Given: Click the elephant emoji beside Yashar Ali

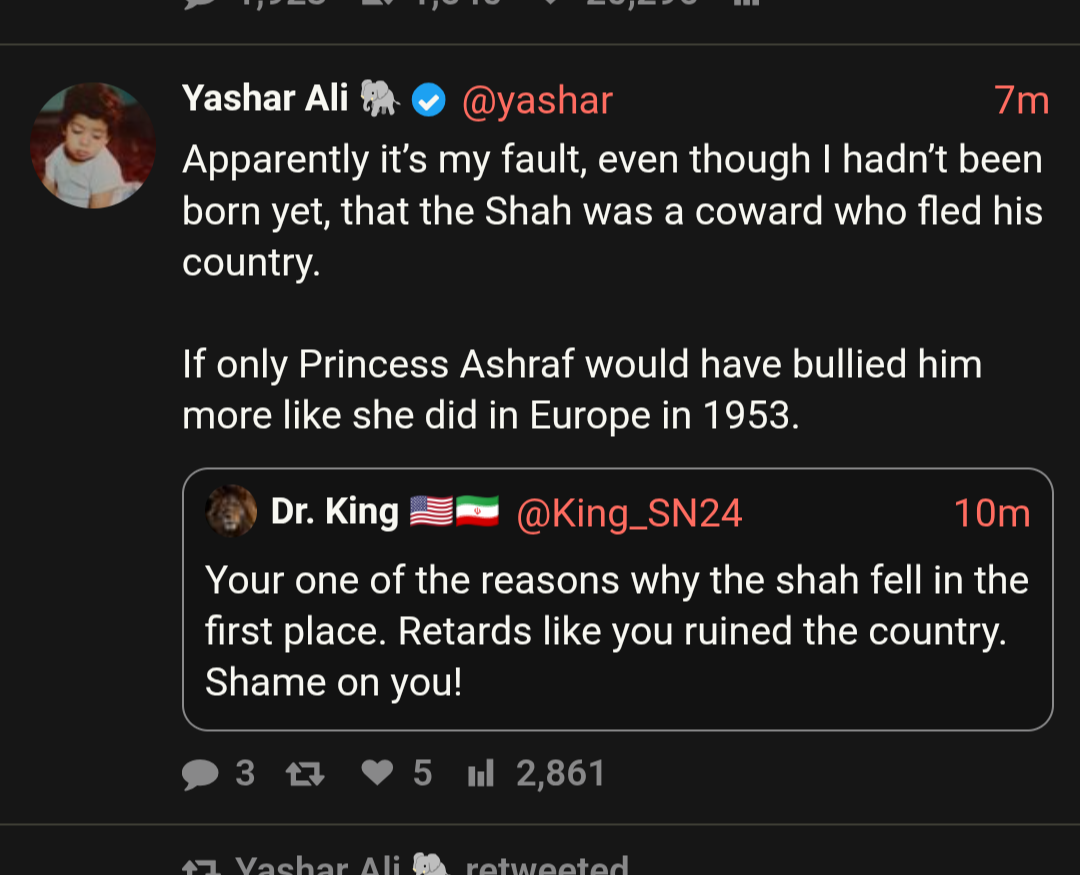Looking at the screenshot, I should tap(380, 99).
